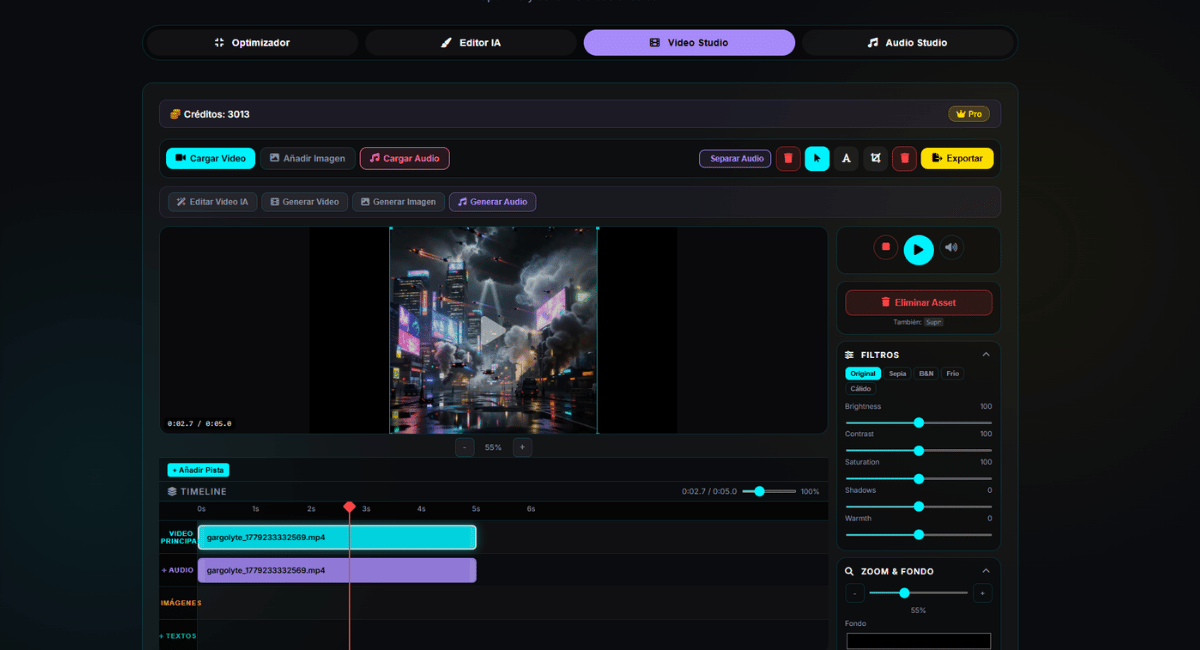
Task: Select the cursor pointer tool
Action: pos(817,158)
